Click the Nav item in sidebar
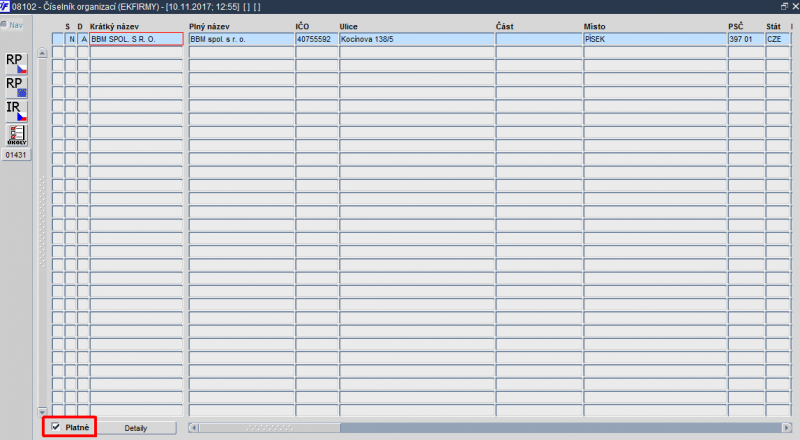This screenshot has height=440, width=800. click(12, 25)
